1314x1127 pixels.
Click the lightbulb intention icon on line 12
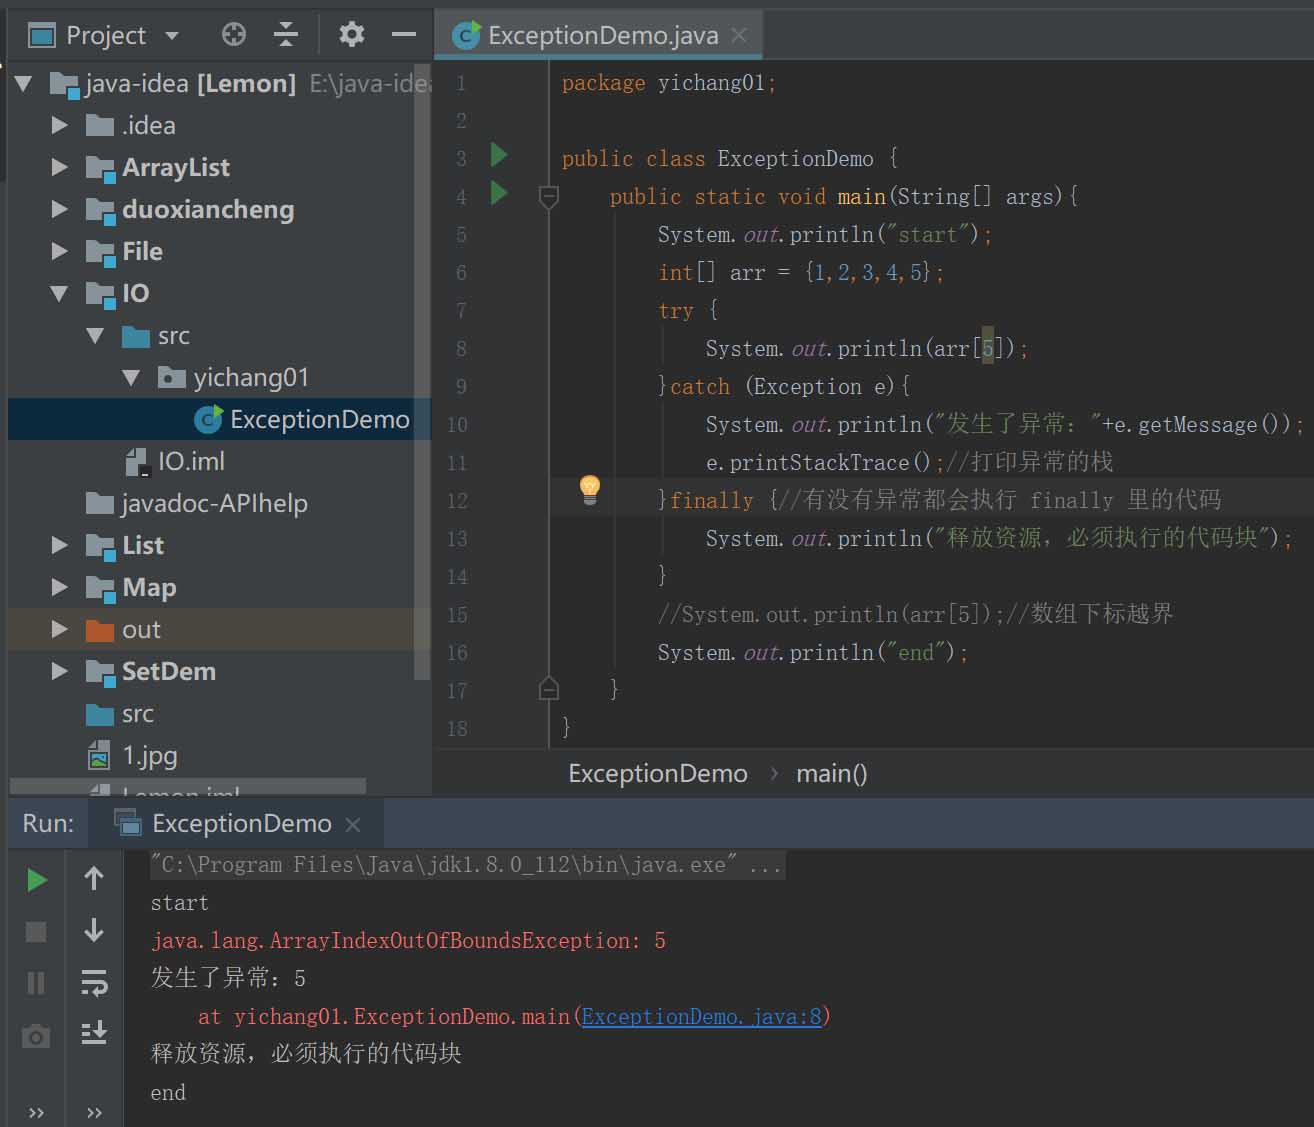coord(590,490)
